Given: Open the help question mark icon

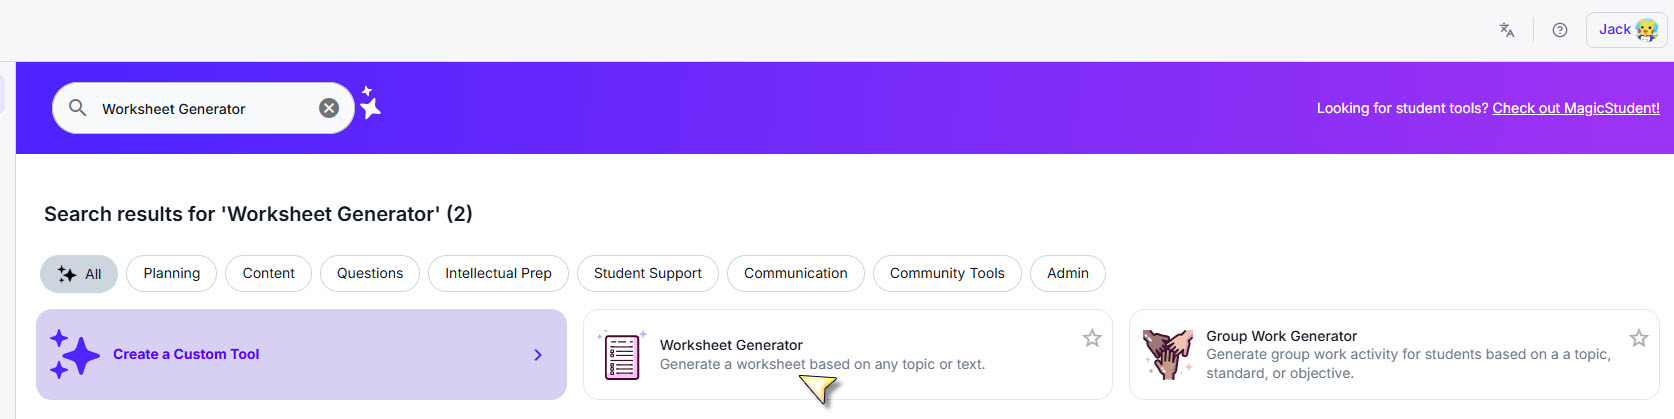Looking at the screenshot, I should tap(1559, 30).
